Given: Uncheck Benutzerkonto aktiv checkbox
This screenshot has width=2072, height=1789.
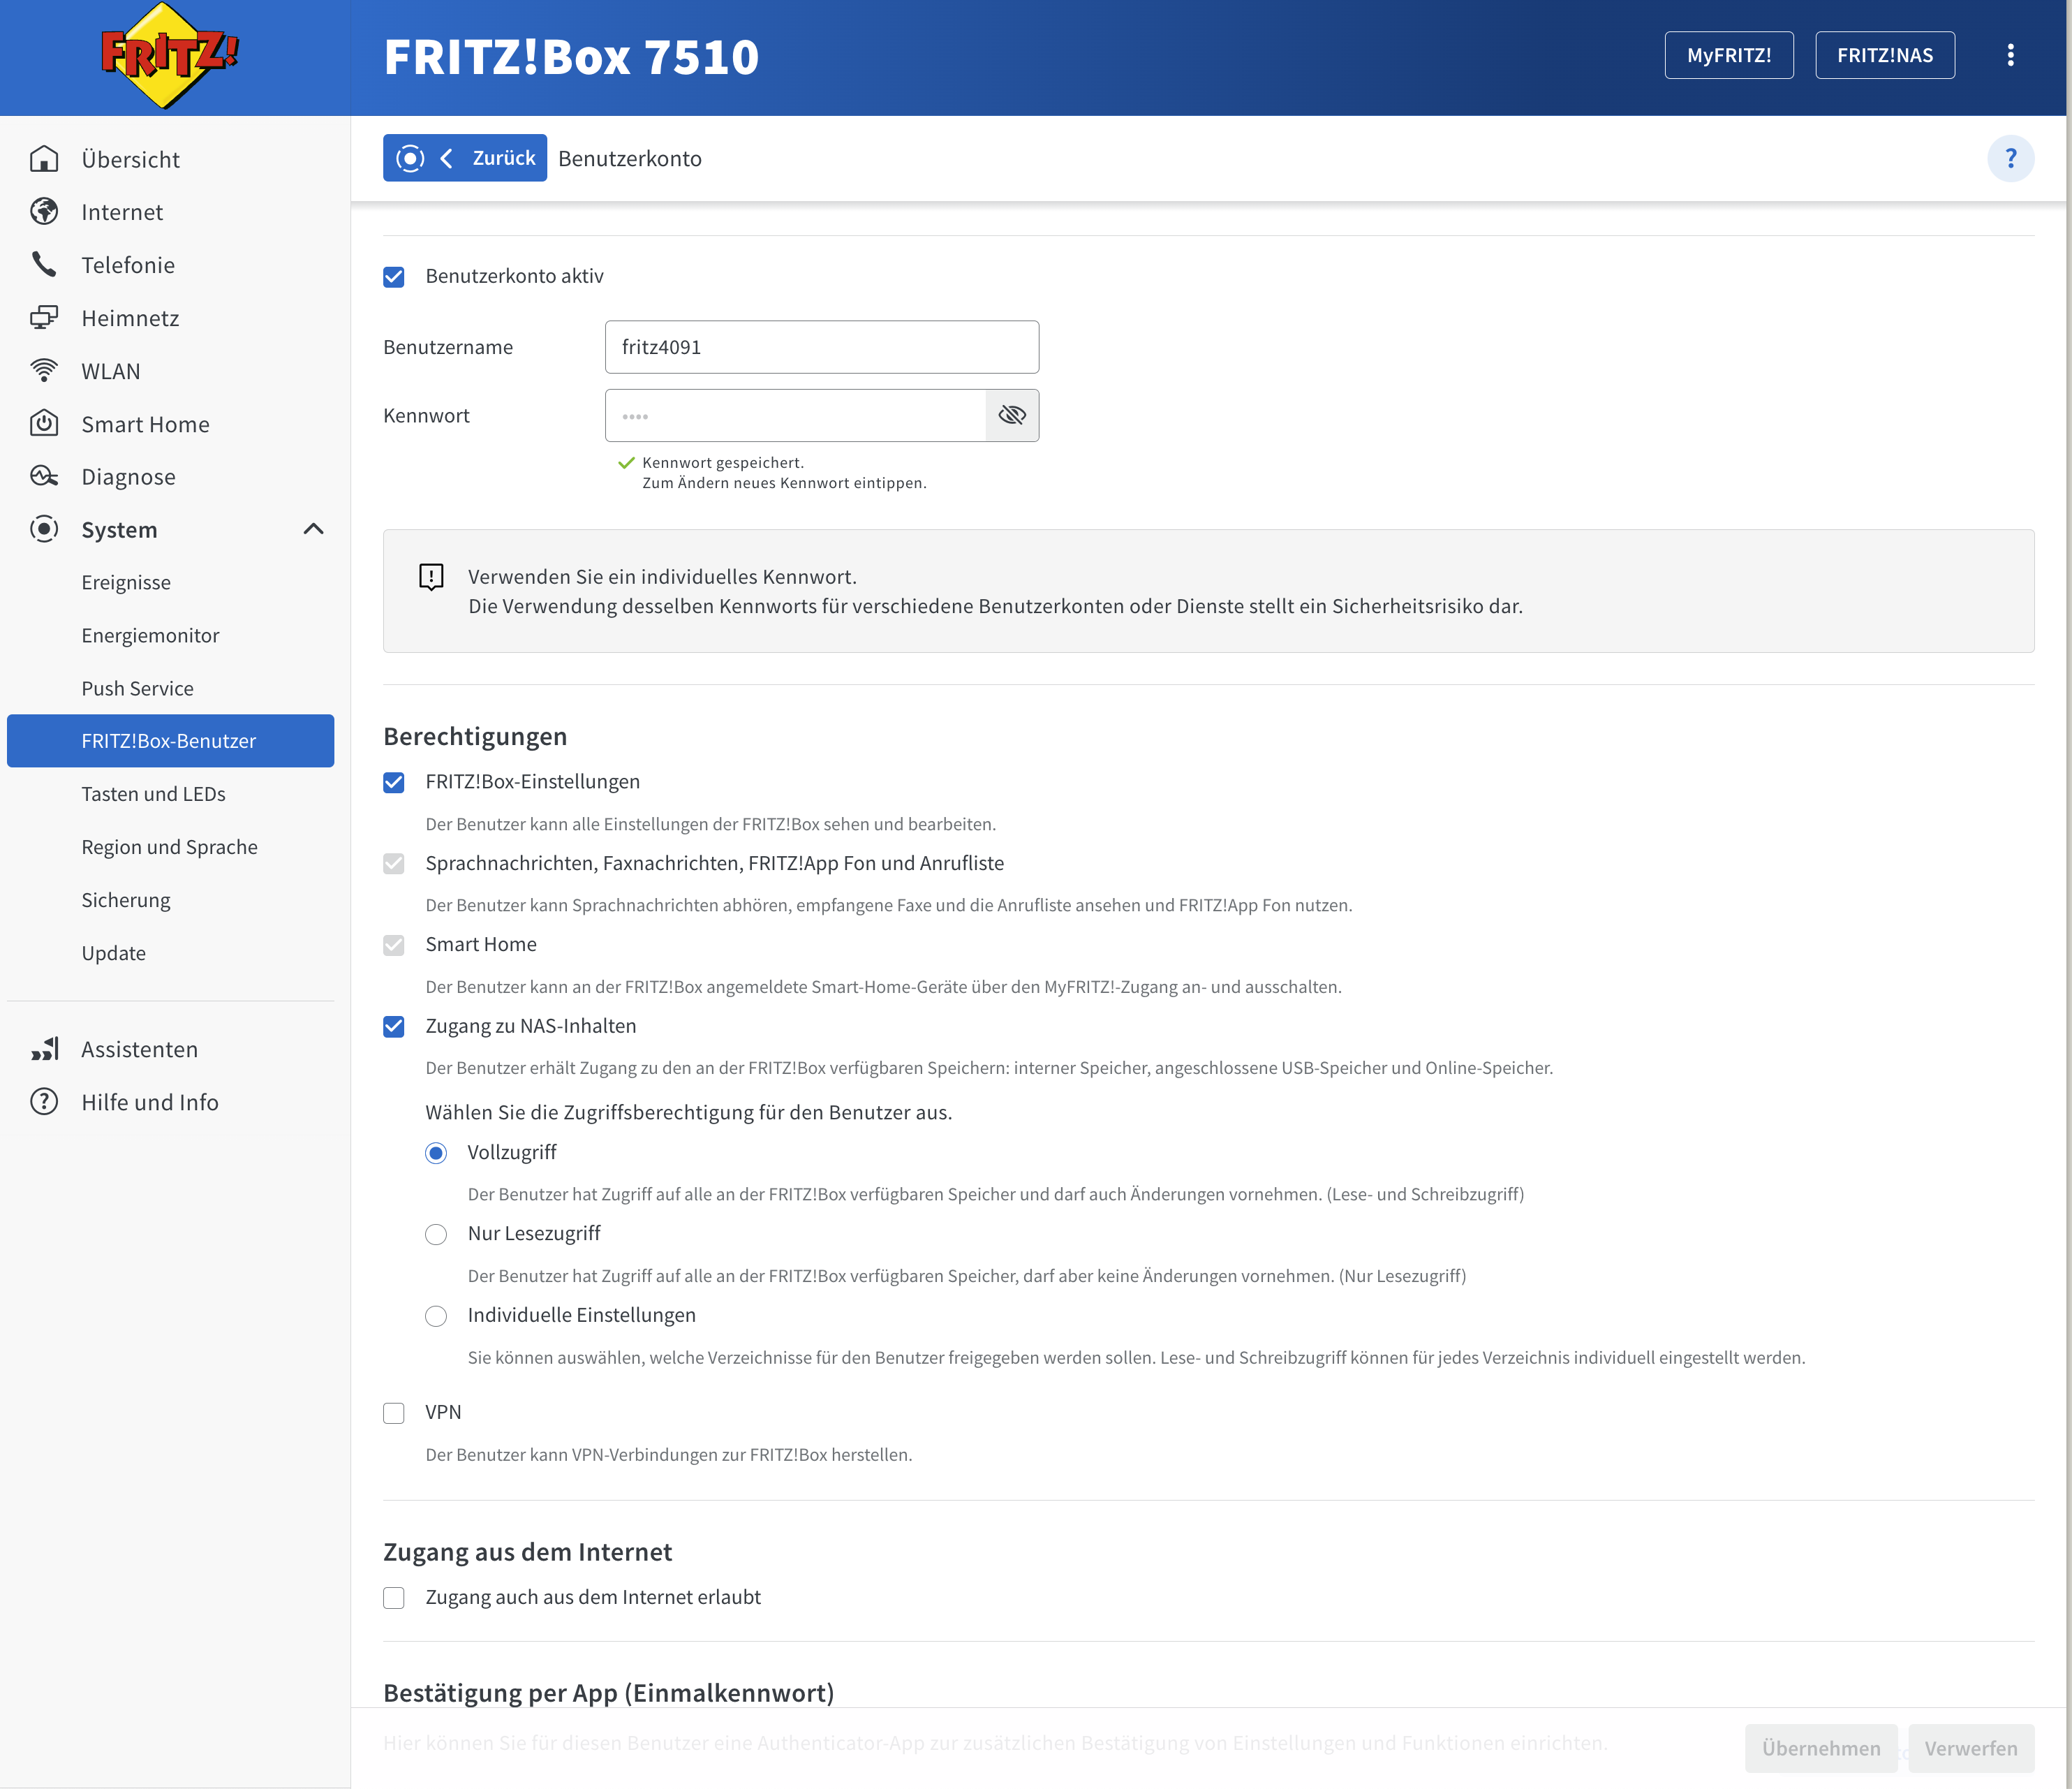Looking at the screenshot, I should pyautogui.click(x=394, y=276).
